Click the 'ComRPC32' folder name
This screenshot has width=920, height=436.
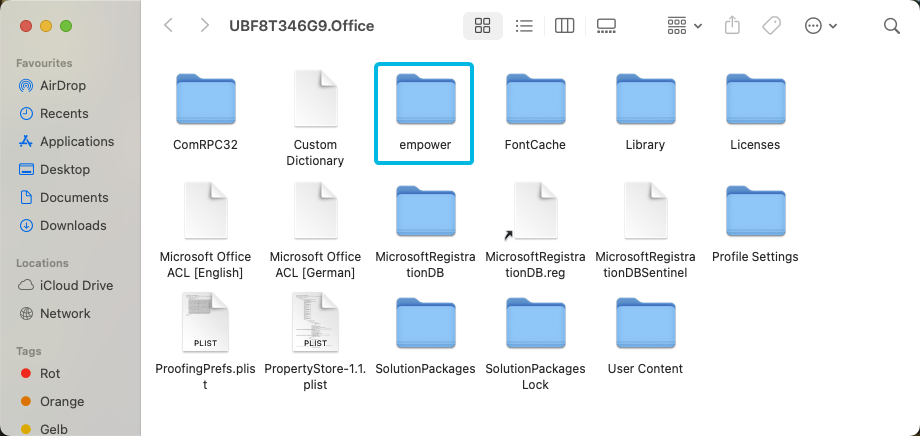[x=205, y=145]
